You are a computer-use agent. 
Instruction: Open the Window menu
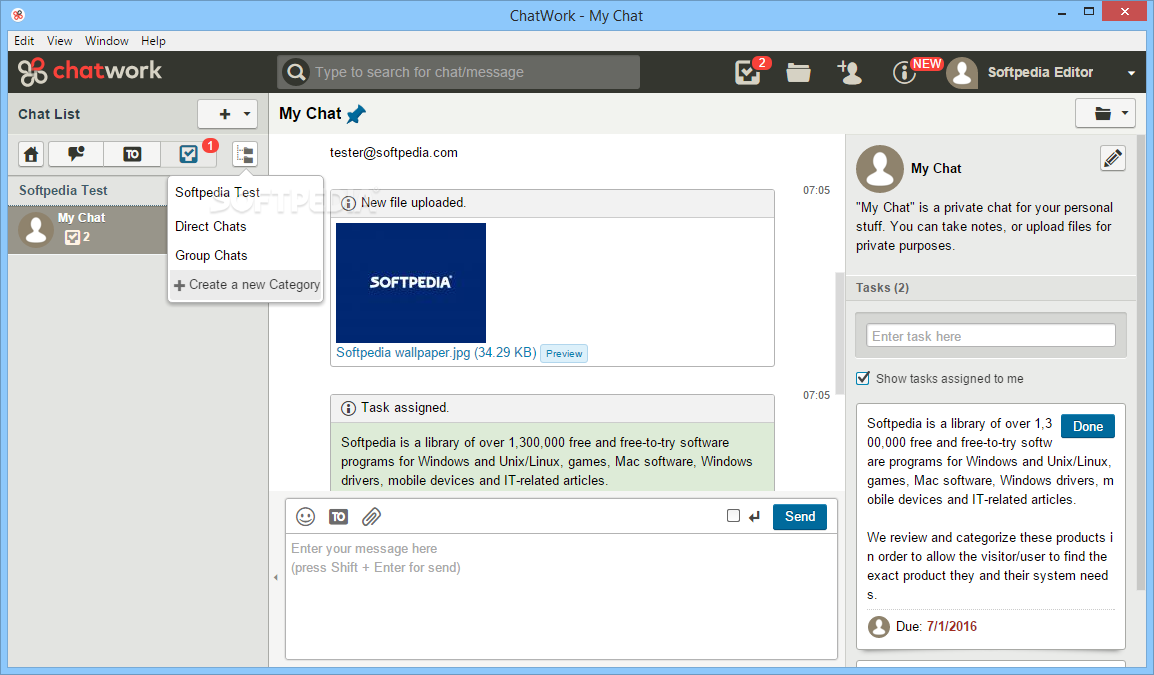click(x=107, y=40)
